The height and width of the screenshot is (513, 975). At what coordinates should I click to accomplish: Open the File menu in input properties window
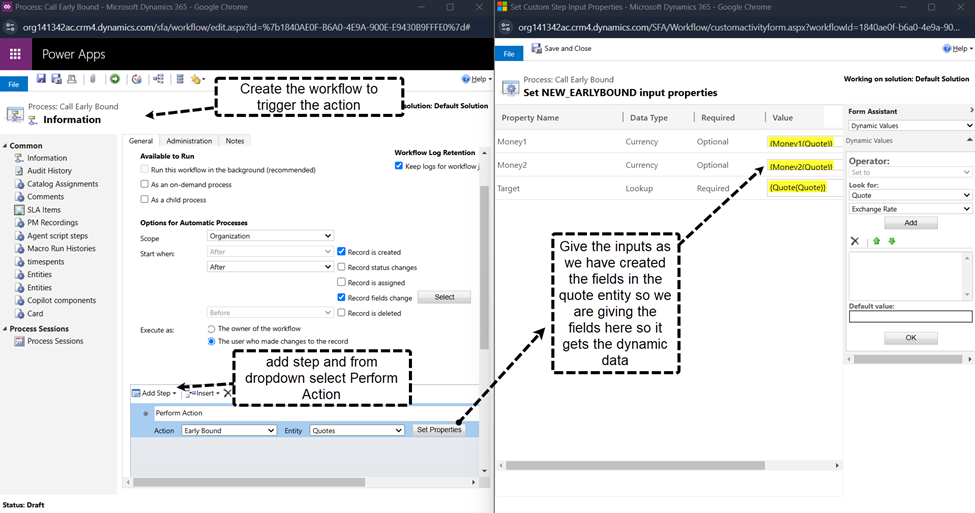point(509,53)
